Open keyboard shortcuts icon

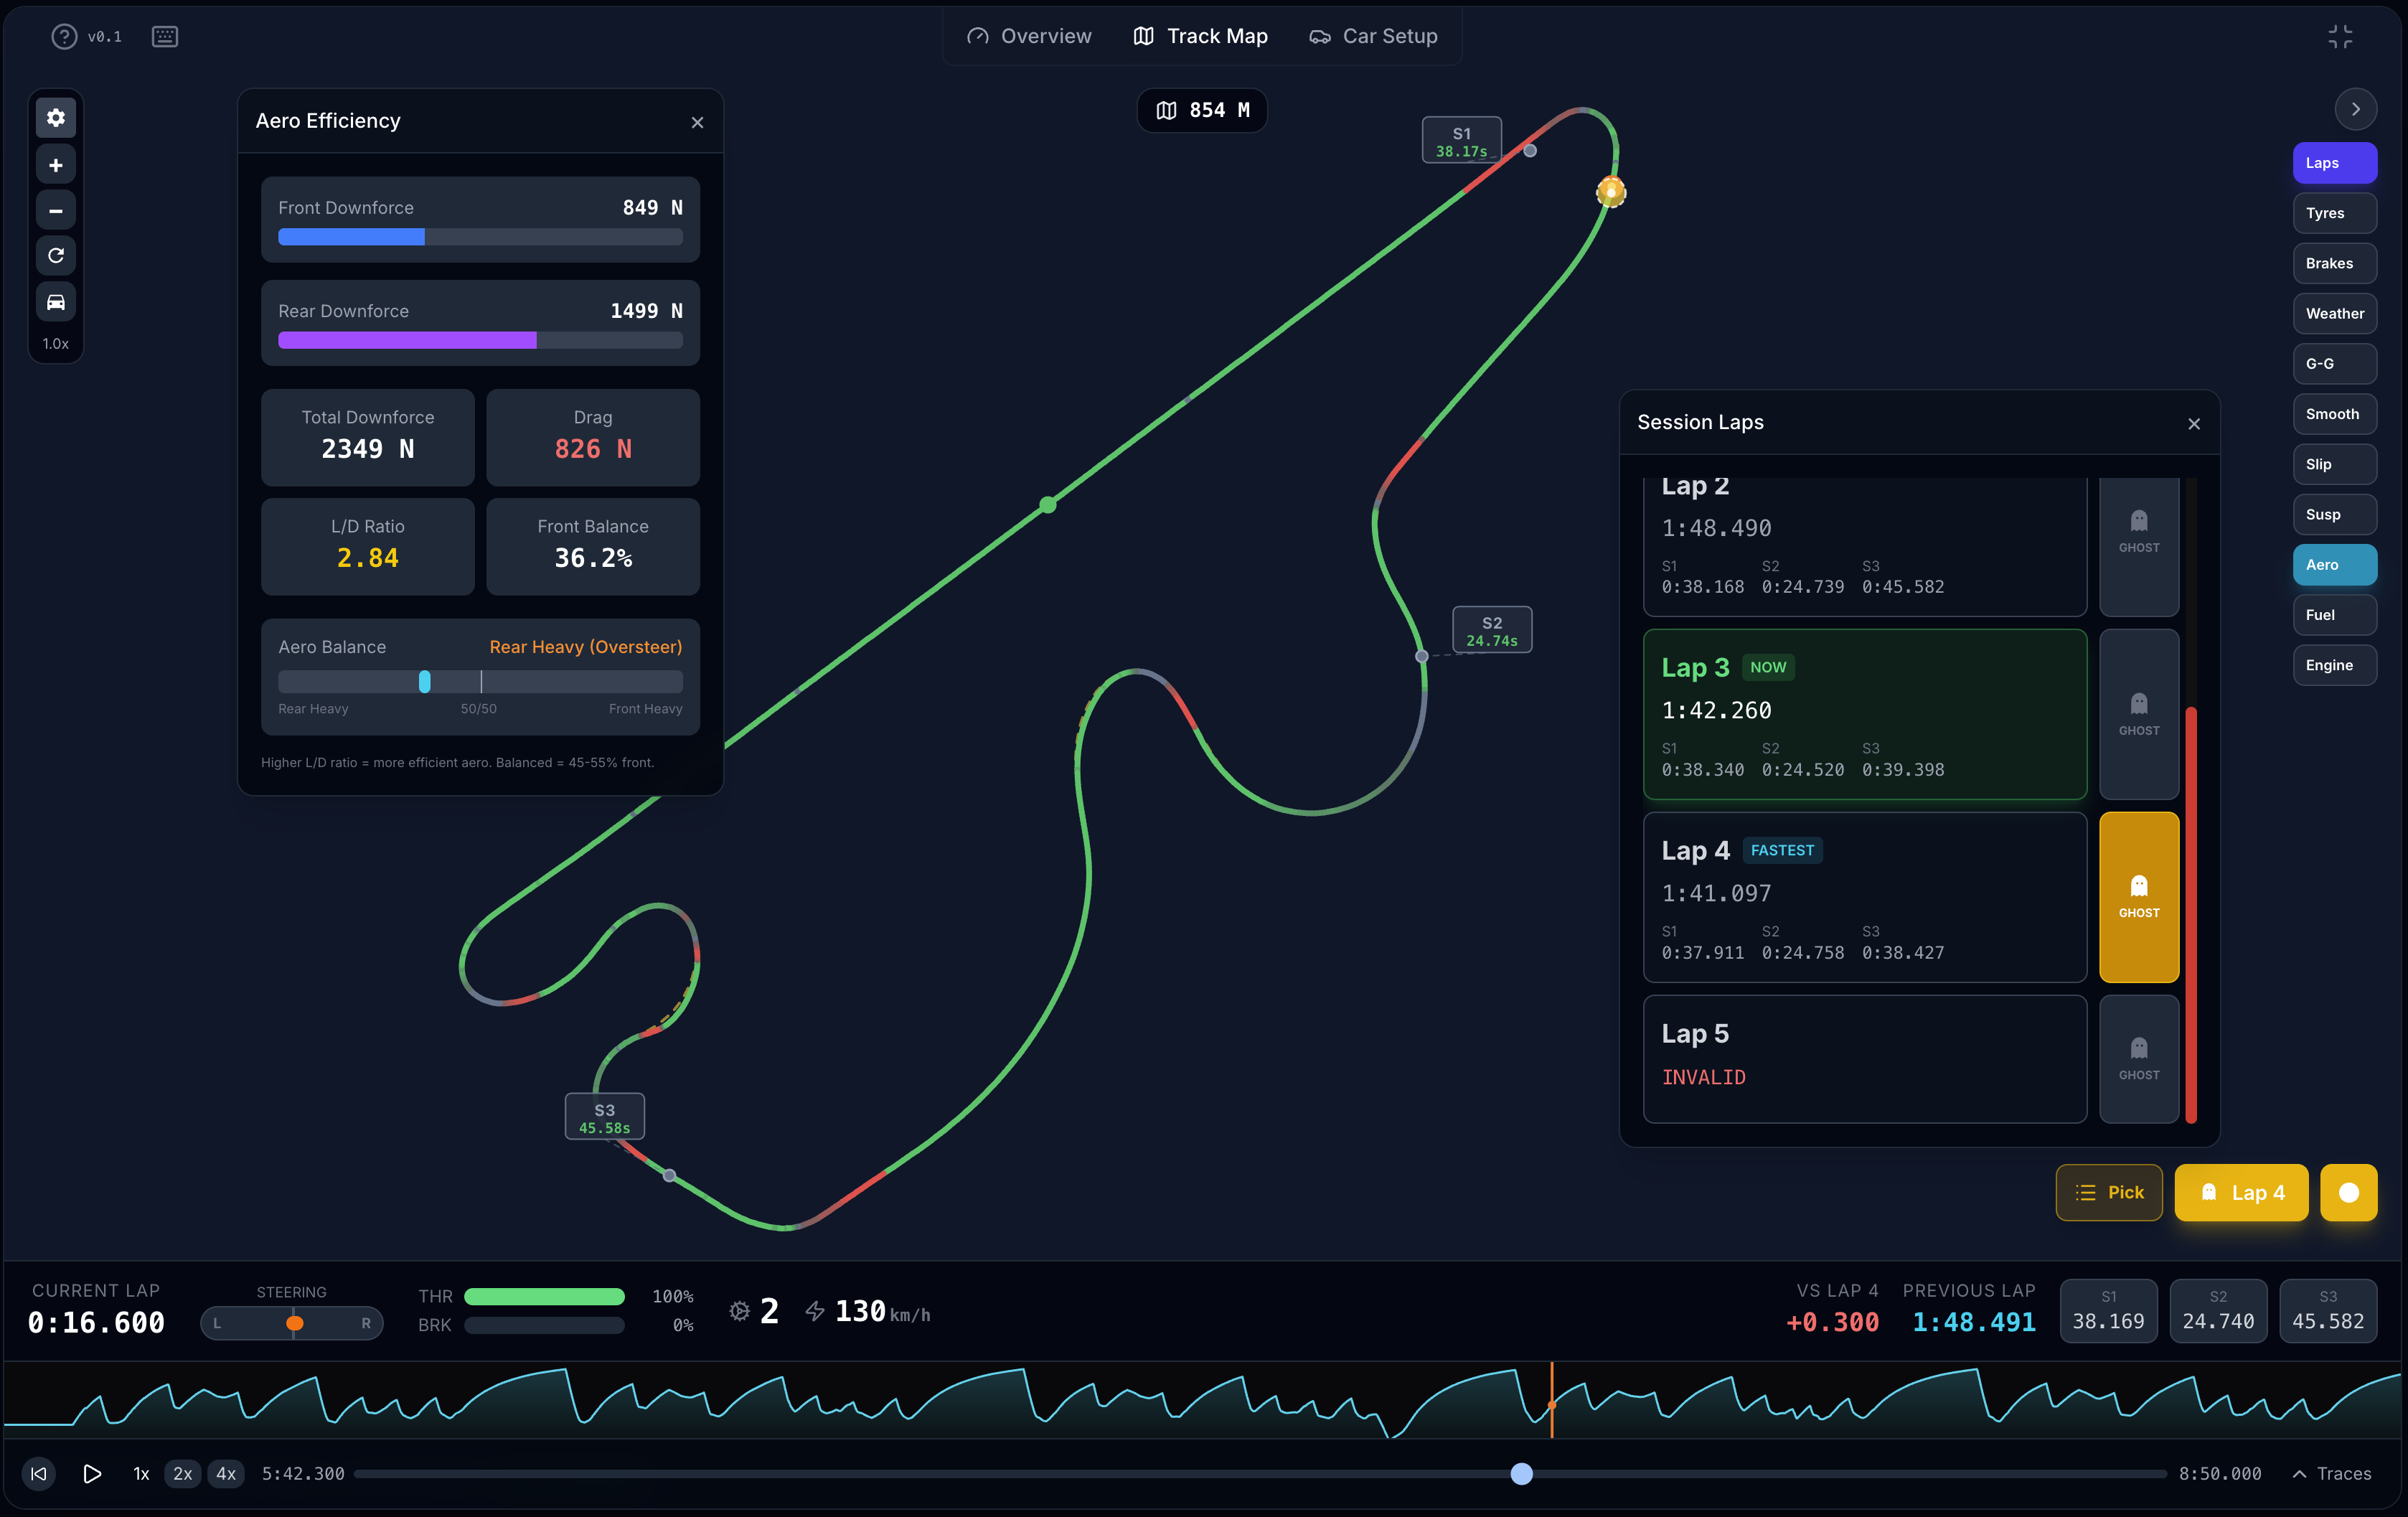click(165, 37)
